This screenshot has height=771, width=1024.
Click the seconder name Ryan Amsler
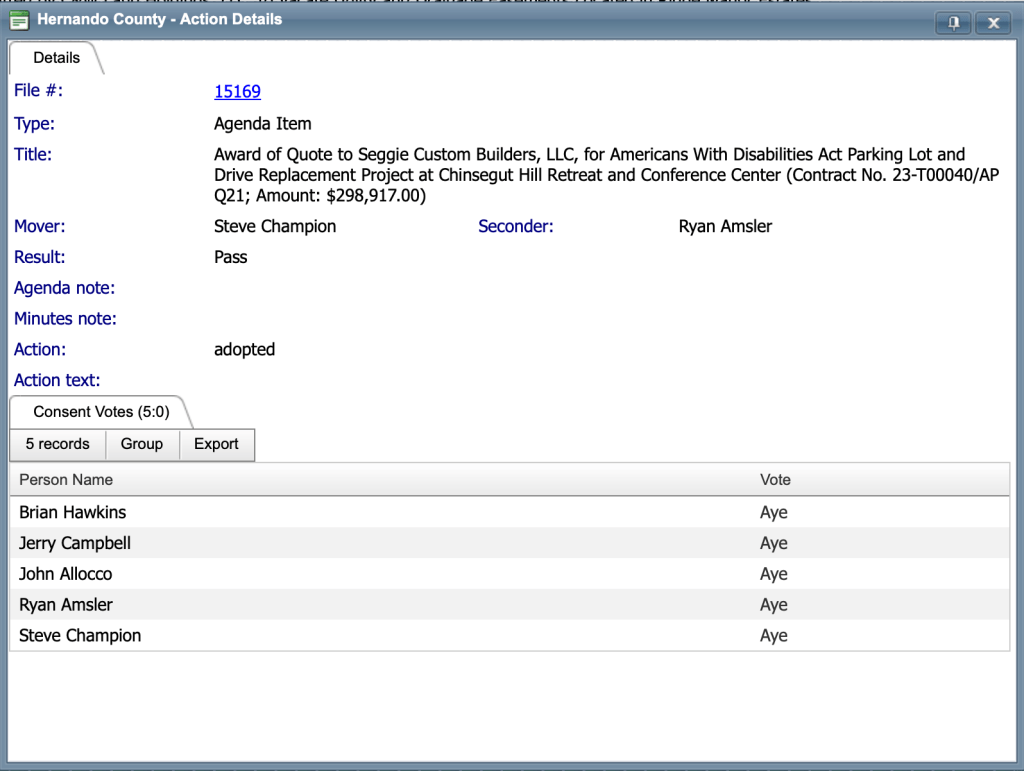725,226
